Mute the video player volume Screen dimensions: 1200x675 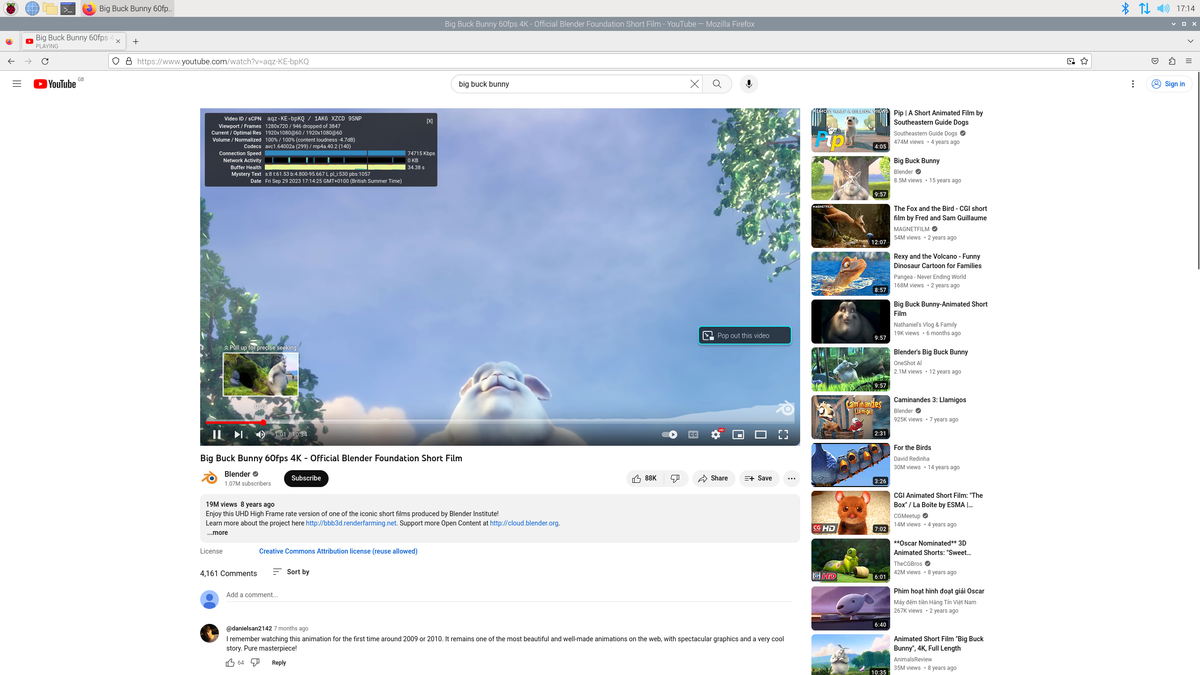pos(261,434)
